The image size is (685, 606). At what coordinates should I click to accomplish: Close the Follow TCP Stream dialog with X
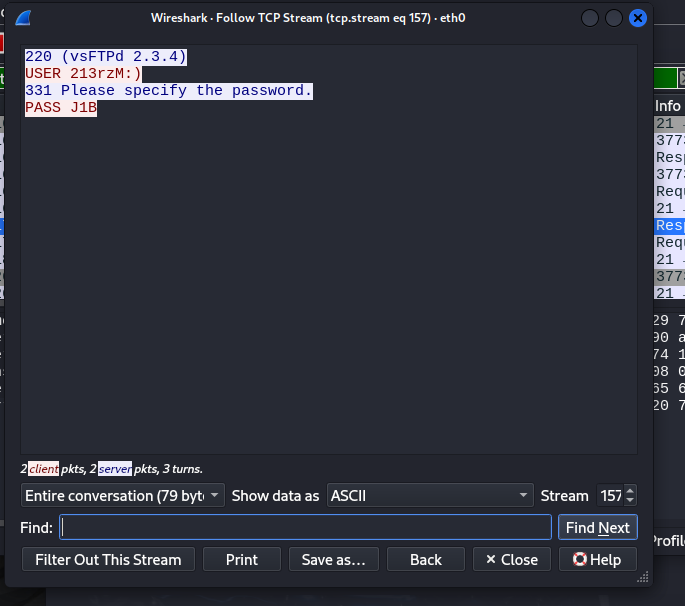(x=637, y=18)
